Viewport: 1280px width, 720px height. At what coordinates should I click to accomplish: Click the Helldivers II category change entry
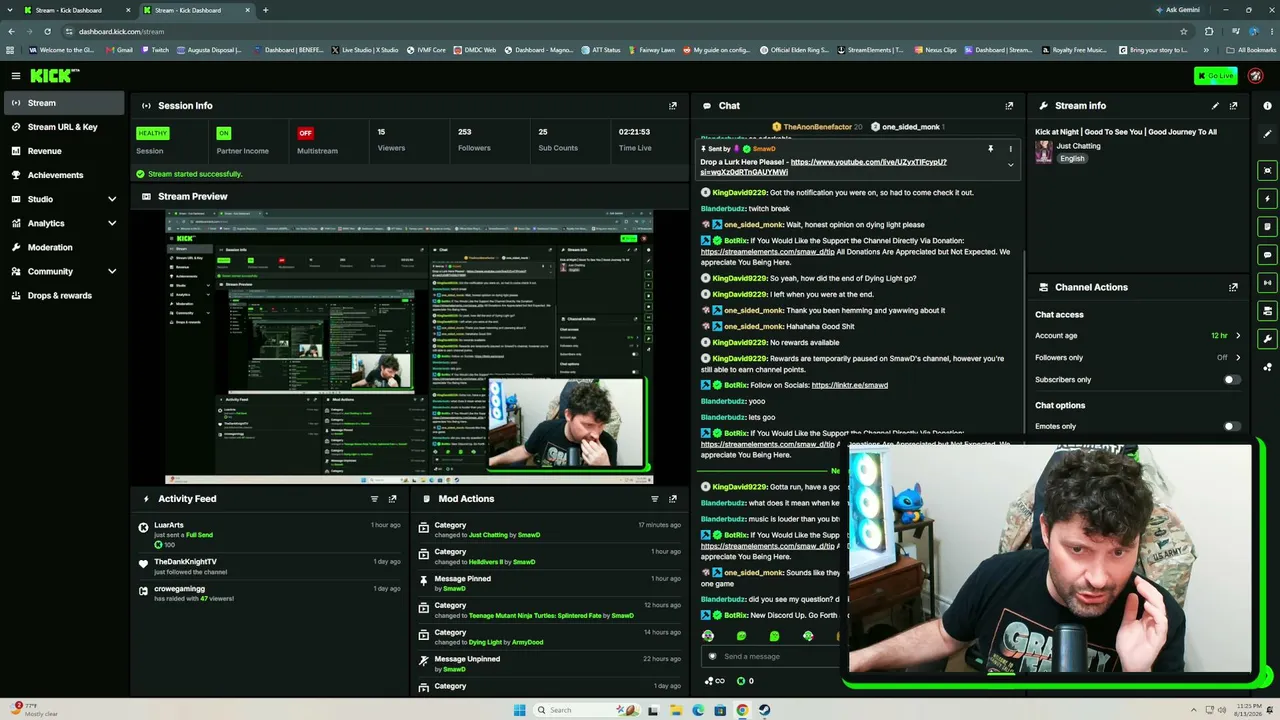click(x=550, y=557)
